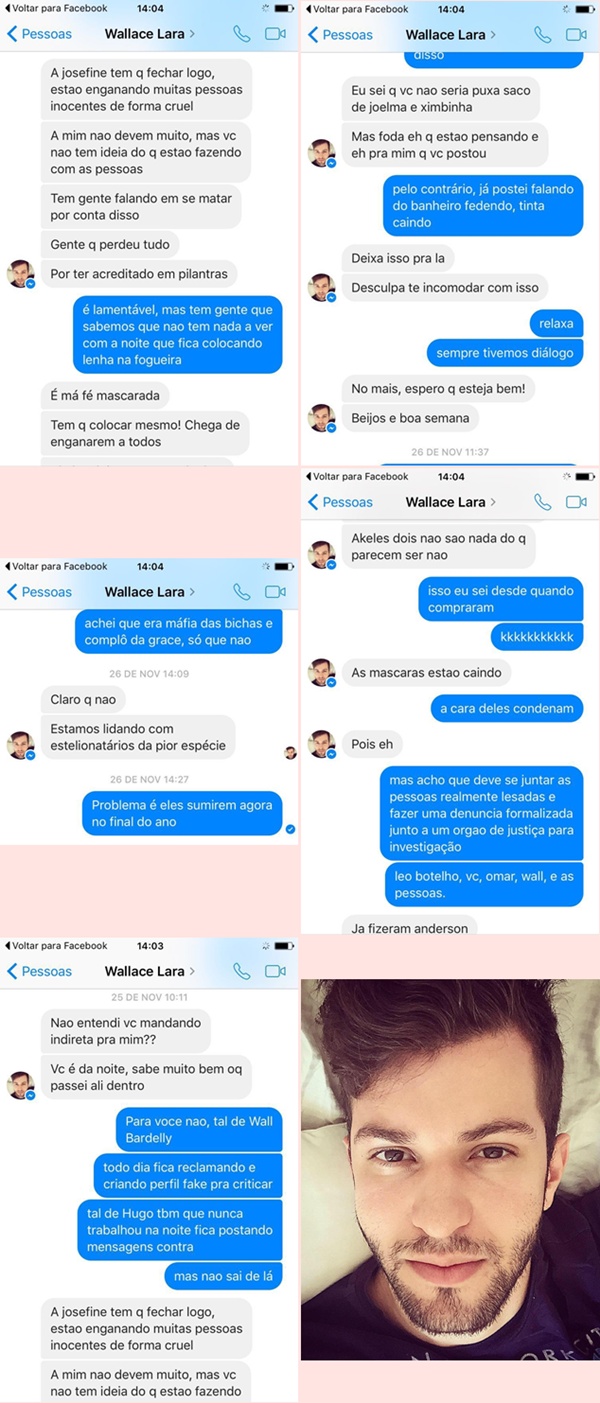Tap Pessoas back button above 'Akeles dois' chat
The image size is (600, 1403).
[x=340, y=502]
